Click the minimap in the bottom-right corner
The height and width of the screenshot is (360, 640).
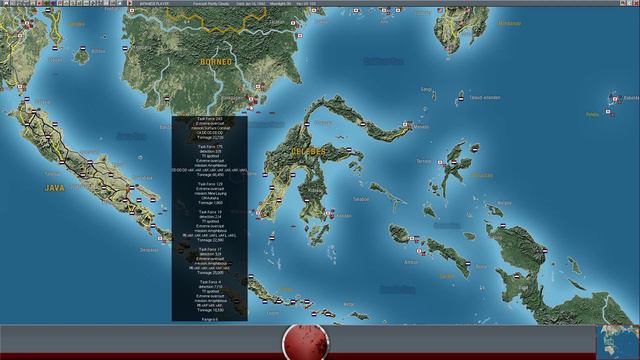tap(618, 342)
